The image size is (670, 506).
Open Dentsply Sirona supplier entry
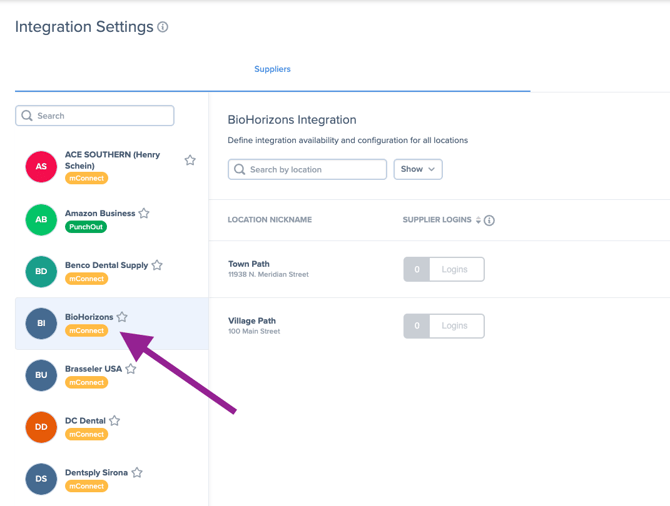(x=96, y=473)
